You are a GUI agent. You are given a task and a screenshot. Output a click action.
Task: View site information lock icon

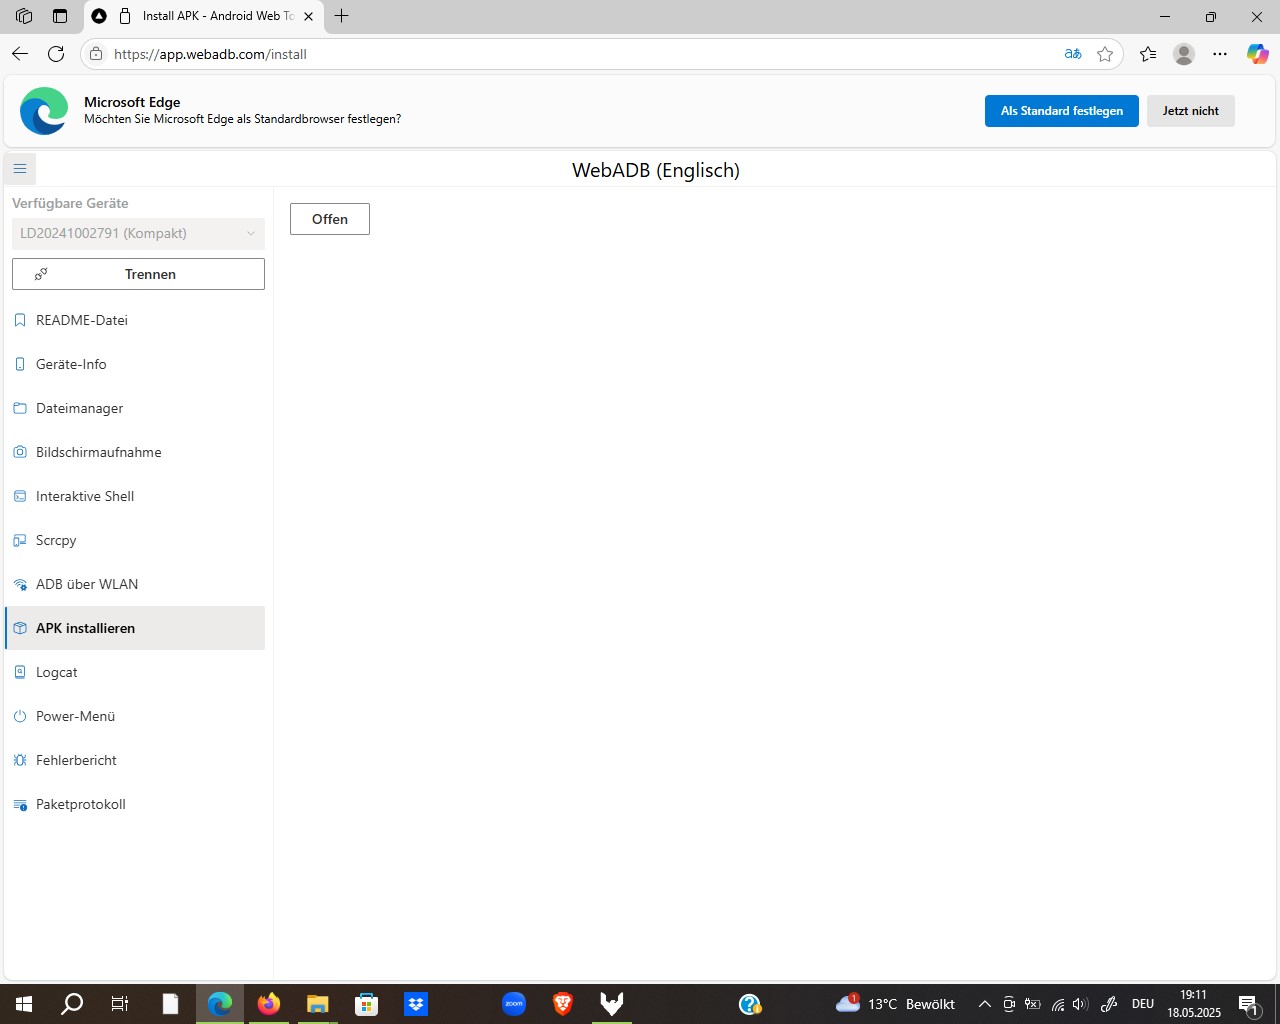[96, 54]
